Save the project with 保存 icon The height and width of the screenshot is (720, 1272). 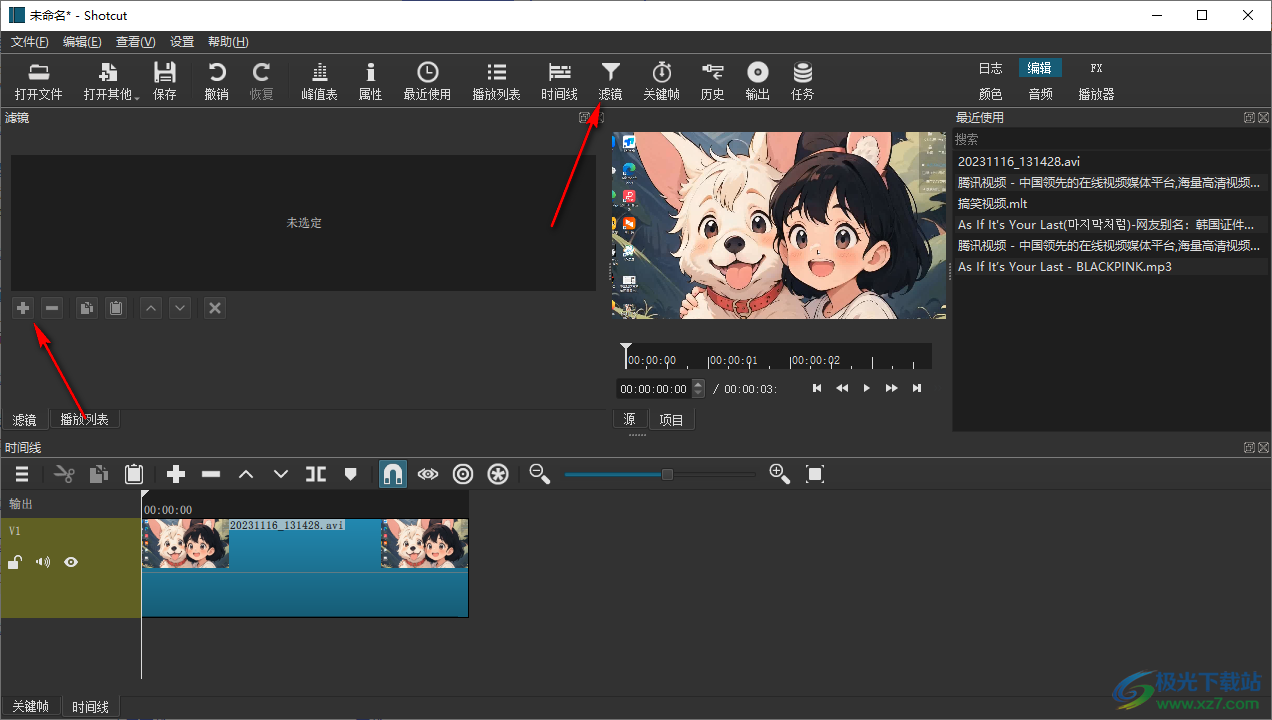(x=165, y=81)
